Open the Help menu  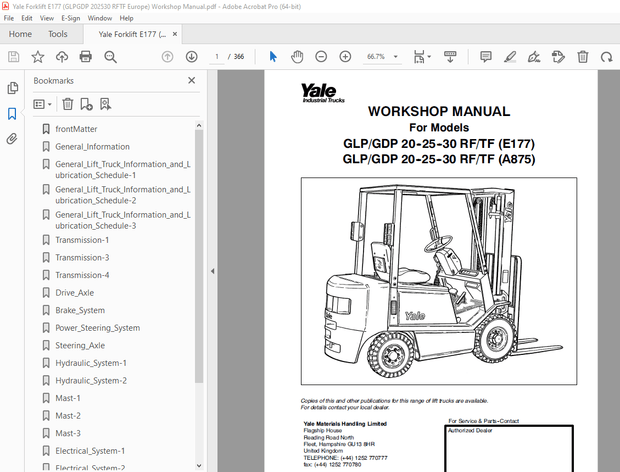click(x=127, y=18)
